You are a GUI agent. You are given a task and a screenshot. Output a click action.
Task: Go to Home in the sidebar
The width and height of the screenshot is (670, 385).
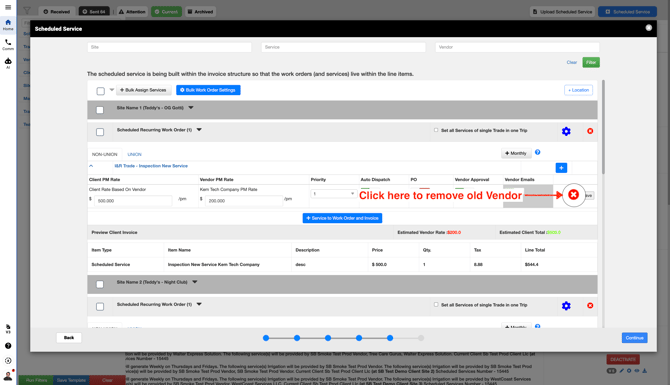tap(8, 25)
